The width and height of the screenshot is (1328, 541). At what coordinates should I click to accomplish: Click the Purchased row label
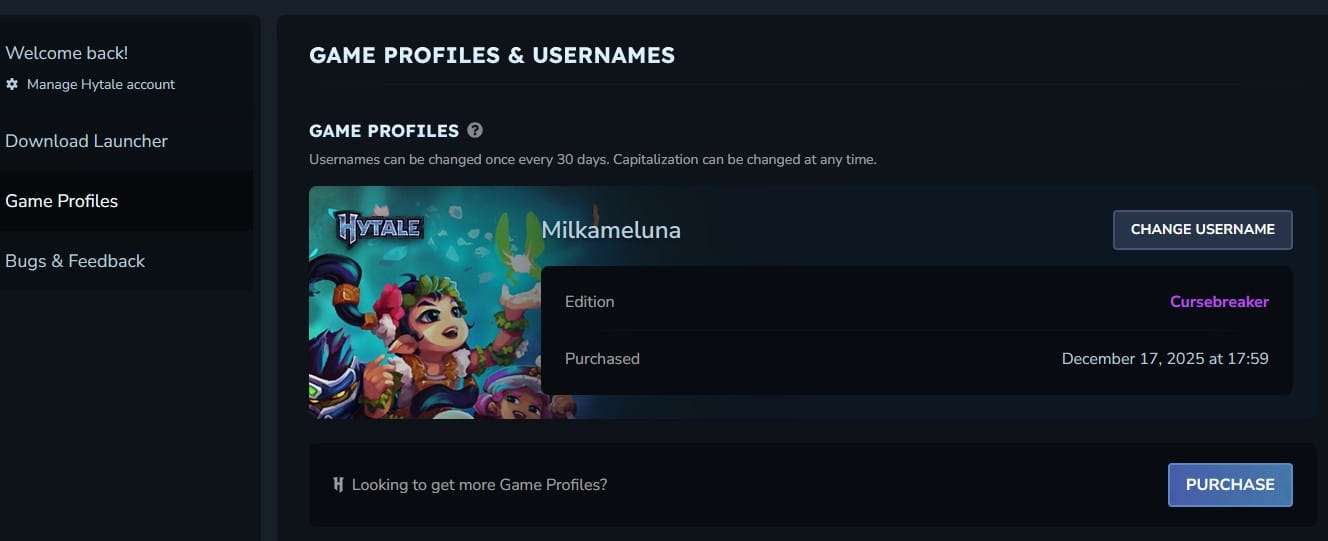602,358
